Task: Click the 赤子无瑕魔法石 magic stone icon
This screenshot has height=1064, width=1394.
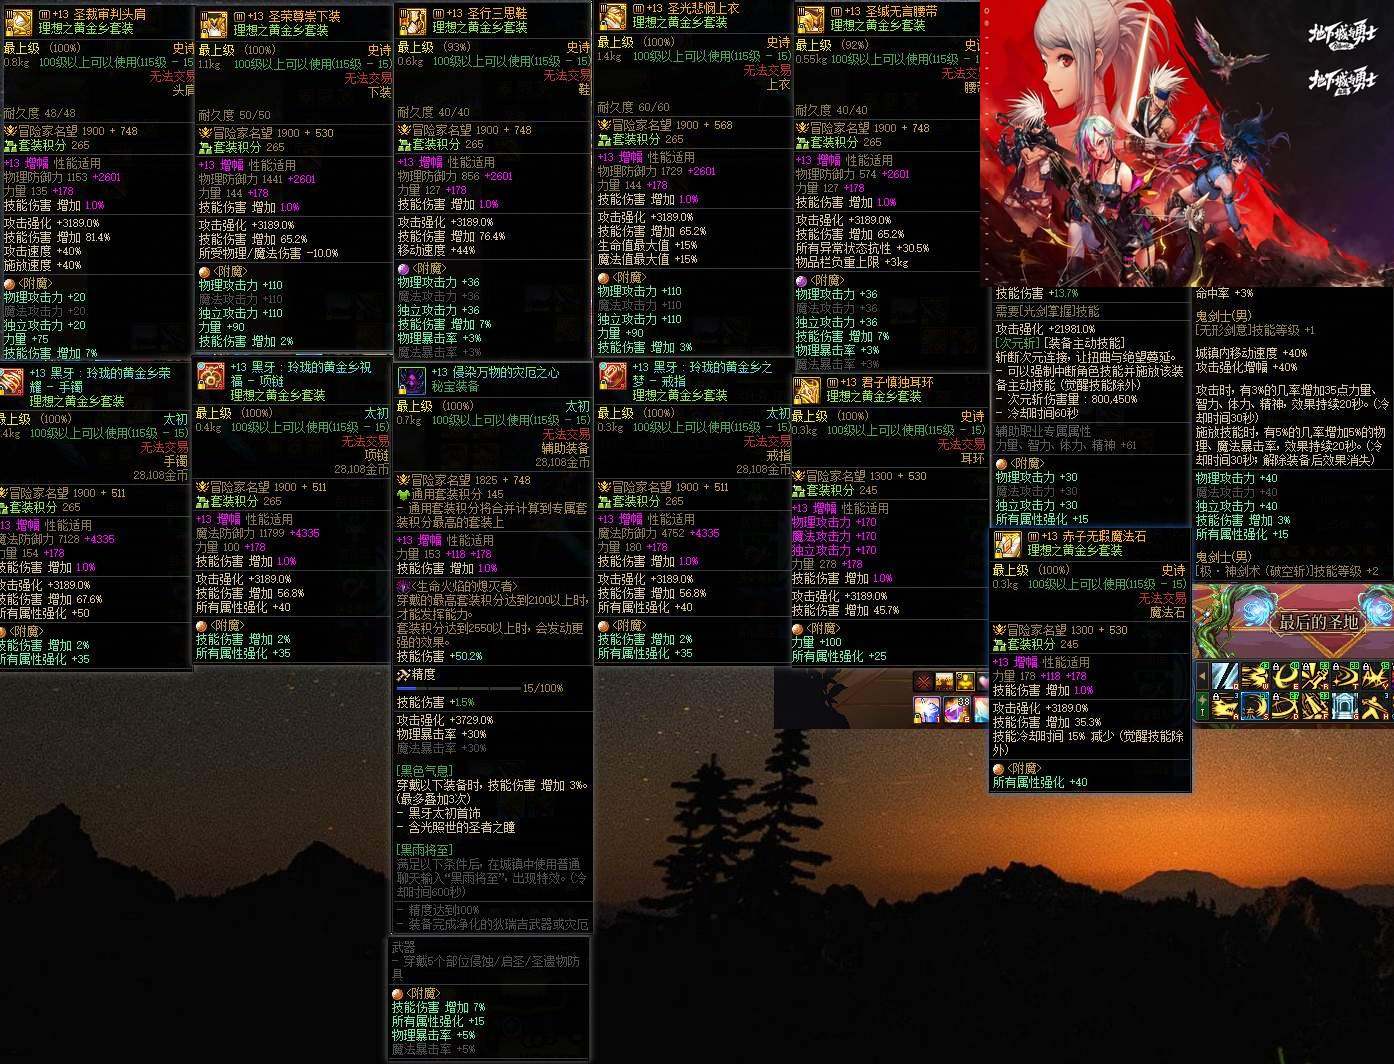Action: (1007, 545)
